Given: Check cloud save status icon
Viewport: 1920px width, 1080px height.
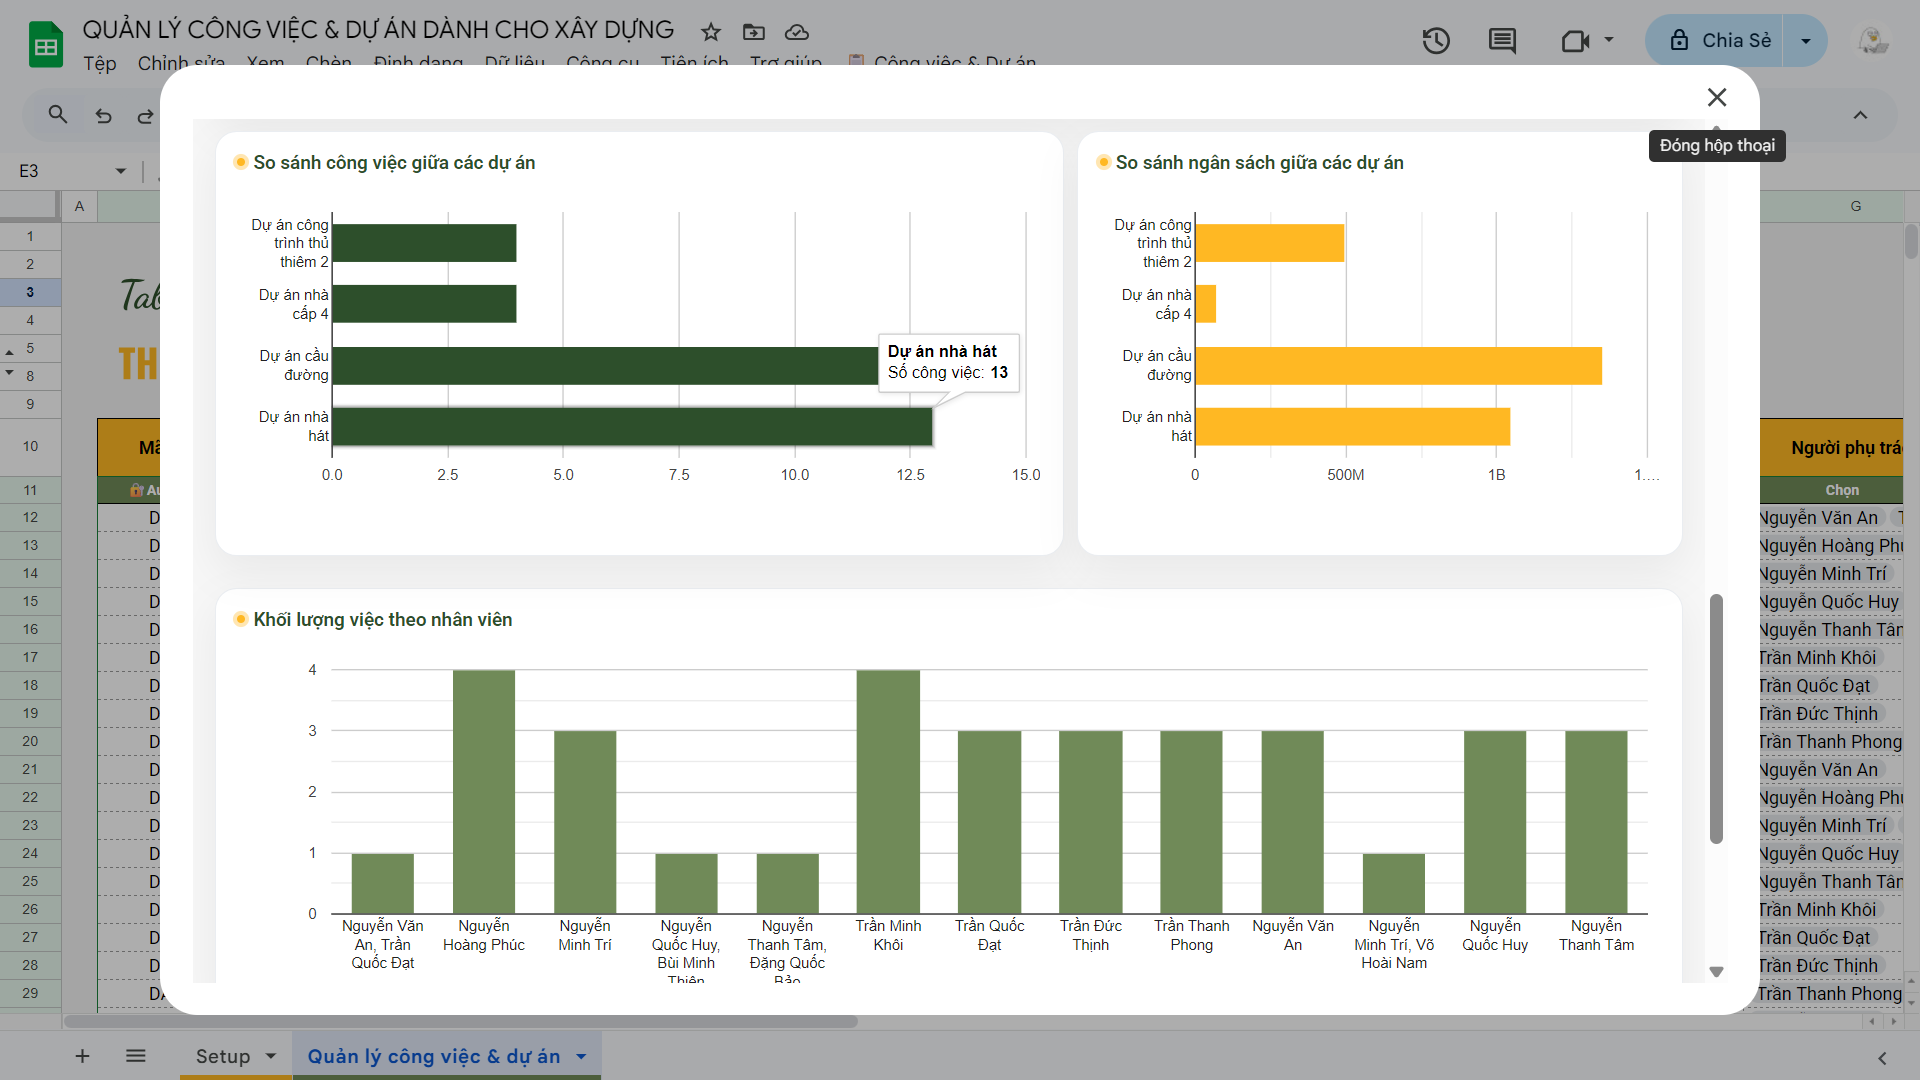Looking at the screenshot, I should [797, 32].
